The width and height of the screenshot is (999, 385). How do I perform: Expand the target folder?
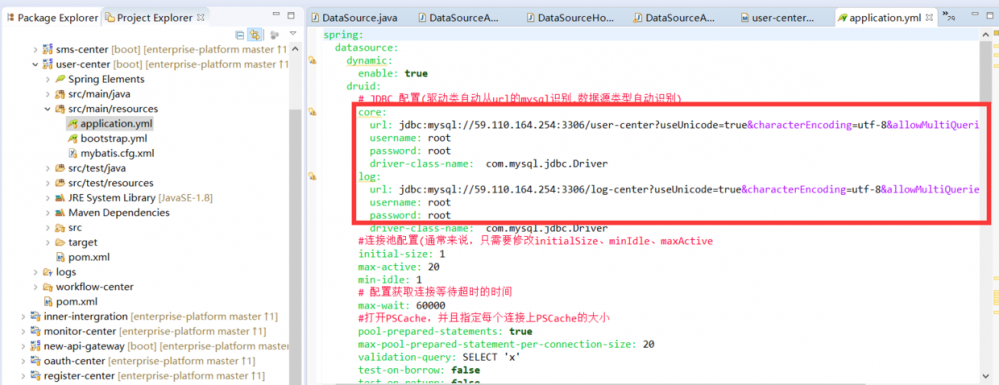pos(47,242)
